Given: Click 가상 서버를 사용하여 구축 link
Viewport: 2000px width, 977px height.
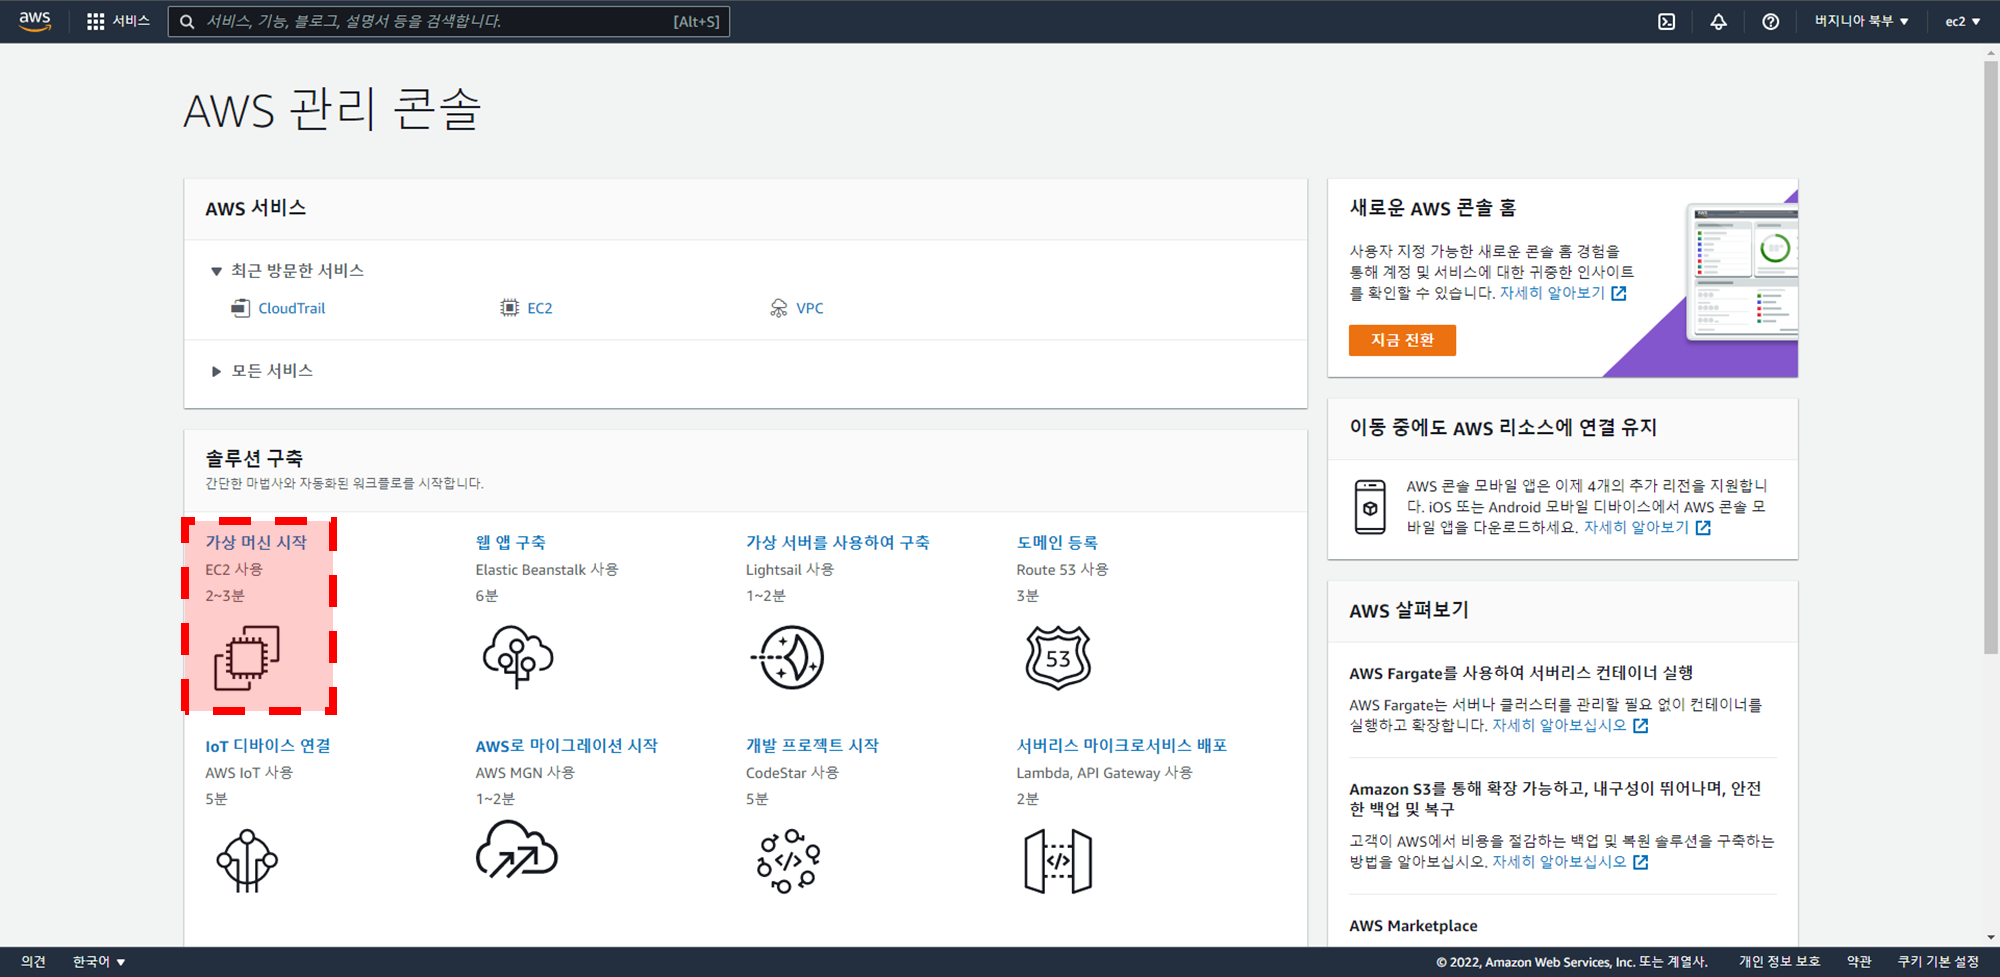Looking at the screenshot, I should tap(838, 542).
